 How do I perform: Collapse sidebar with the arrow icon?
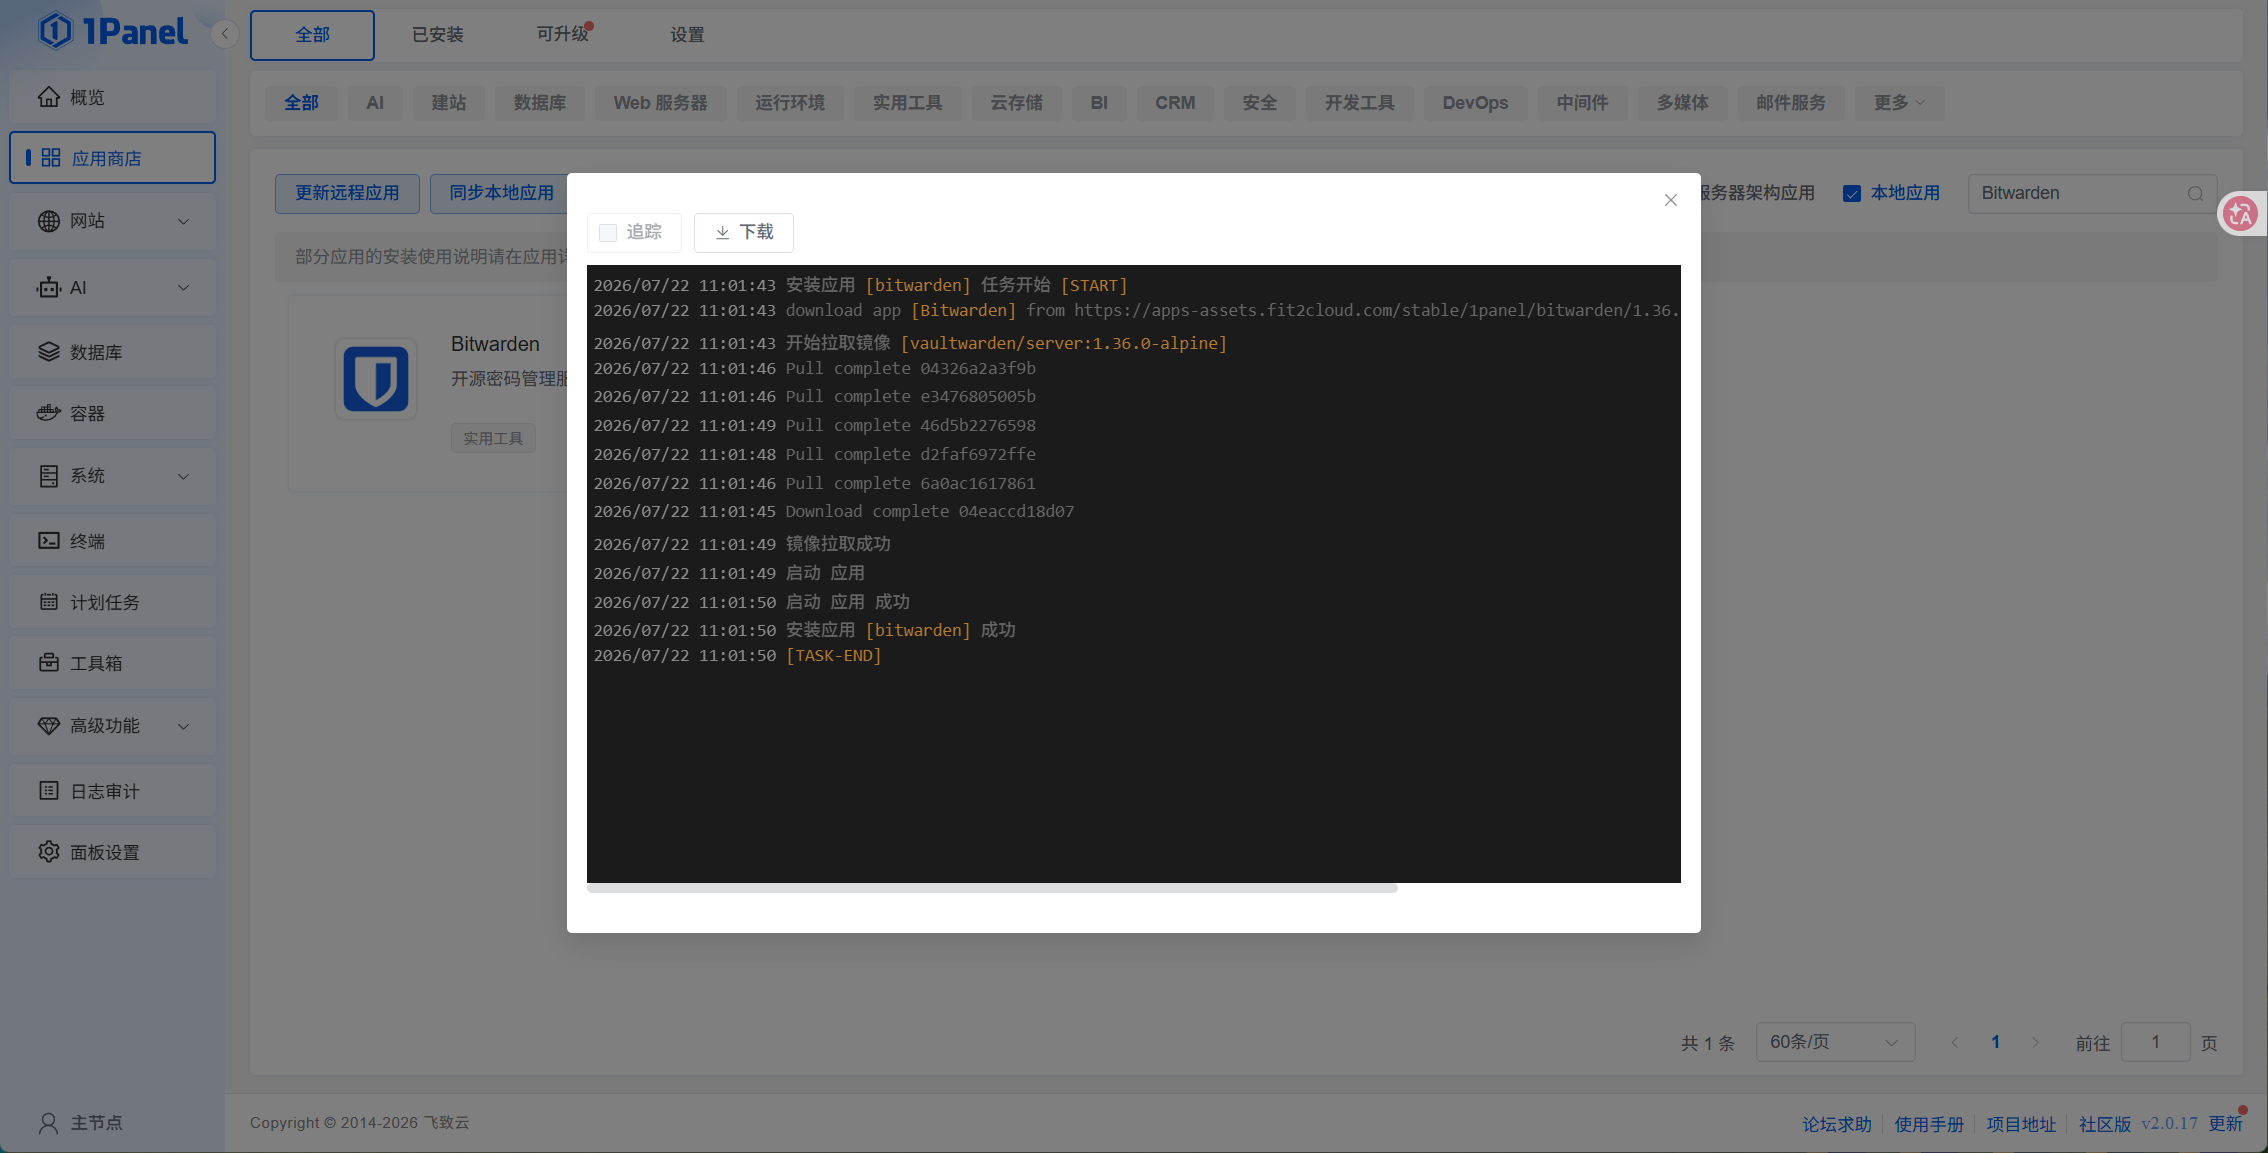(x=225, y=34)
